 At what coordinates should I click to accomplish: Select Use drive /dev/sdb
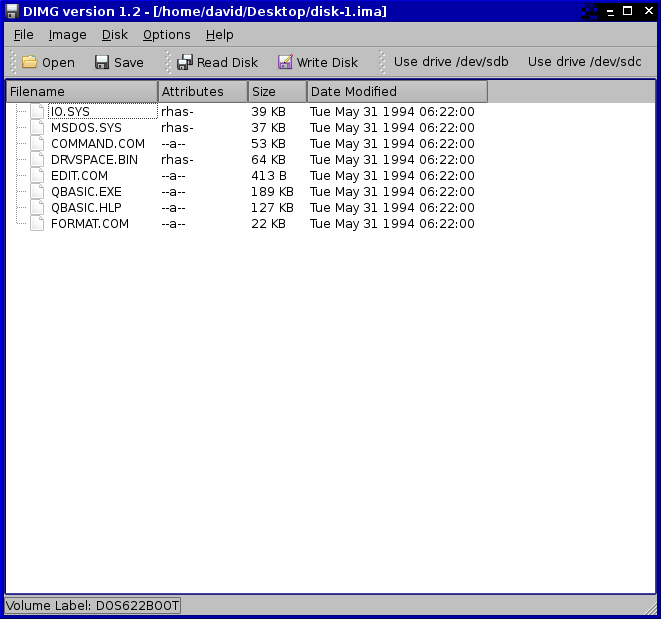click(451, 62)
